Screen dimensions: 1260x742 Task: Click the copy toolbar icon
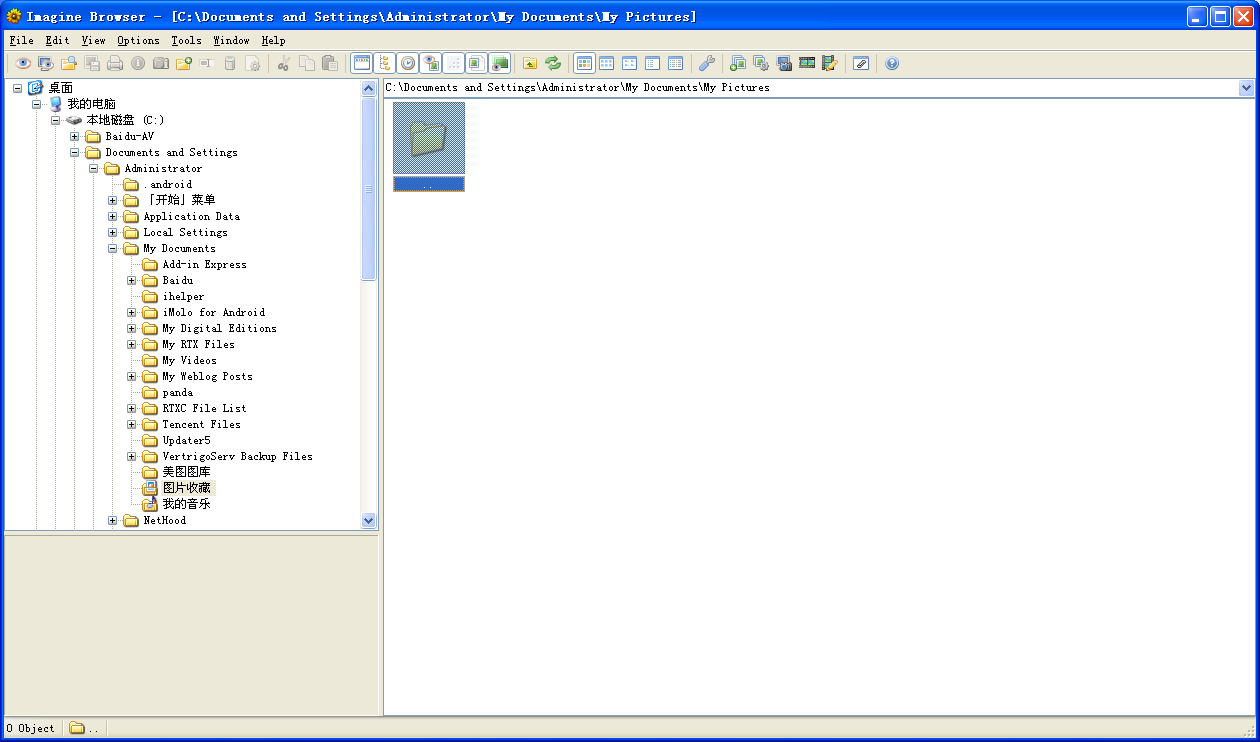point(307,63)
